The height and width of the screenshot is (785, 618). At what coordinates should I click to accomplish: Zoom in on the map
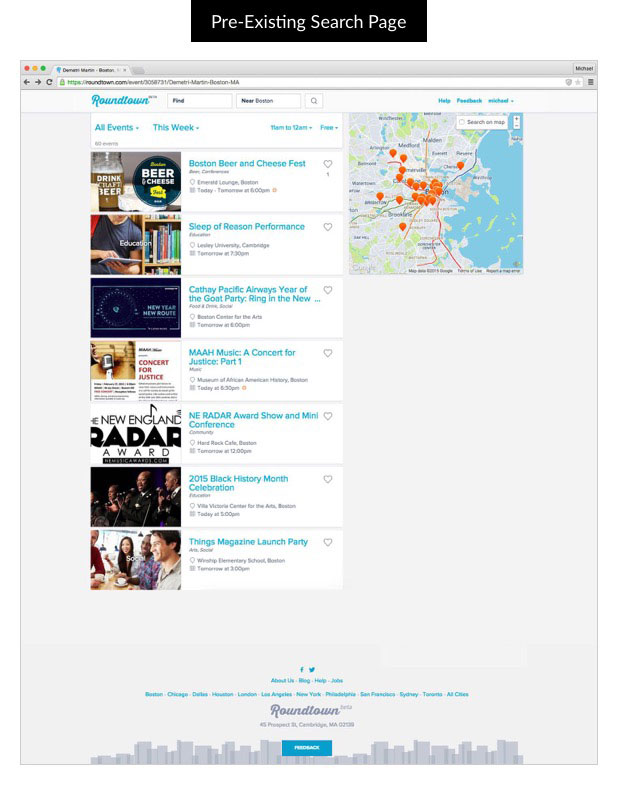(x=516, y=119)
